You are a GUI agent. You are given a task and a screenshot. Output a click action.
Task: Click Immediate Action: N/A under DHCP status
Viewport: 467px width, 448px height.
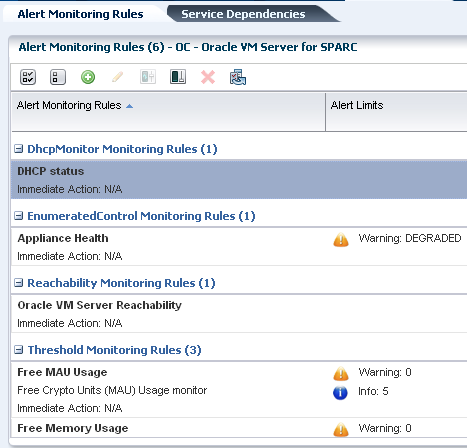click(x=70, y=189)
